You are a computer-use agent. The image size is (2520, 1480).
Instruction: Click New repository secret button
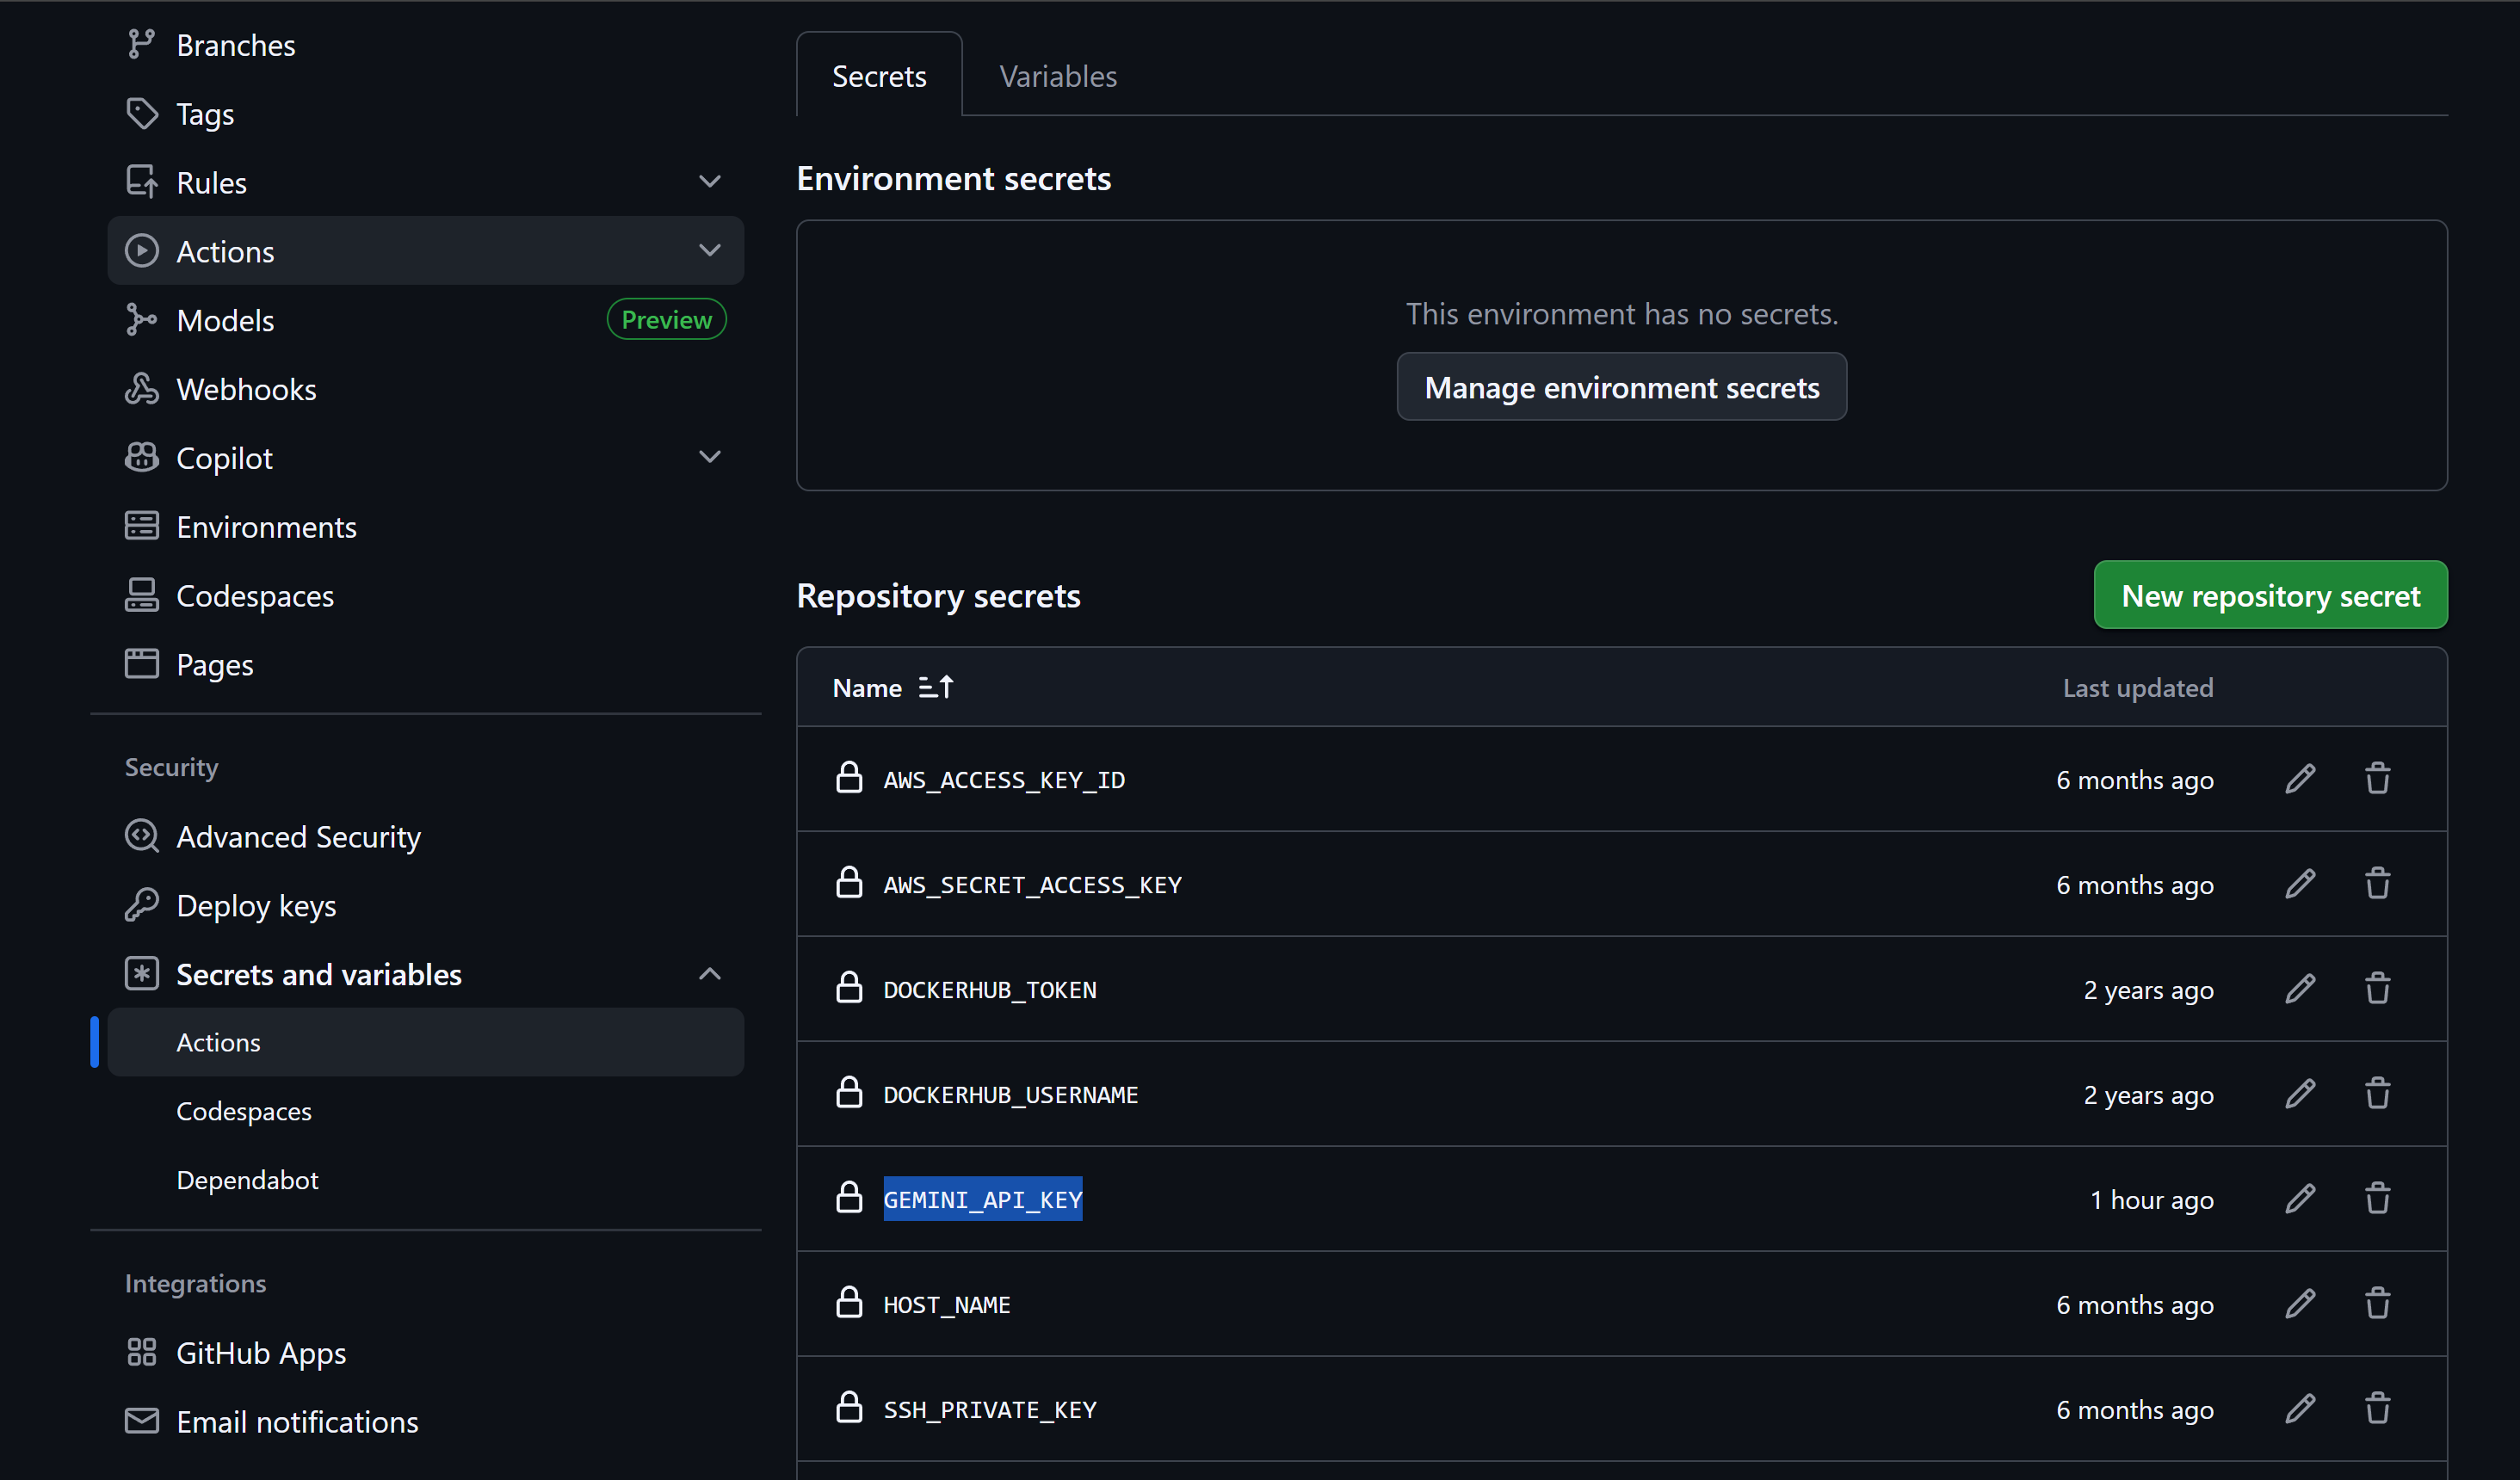pos(2270,595)
